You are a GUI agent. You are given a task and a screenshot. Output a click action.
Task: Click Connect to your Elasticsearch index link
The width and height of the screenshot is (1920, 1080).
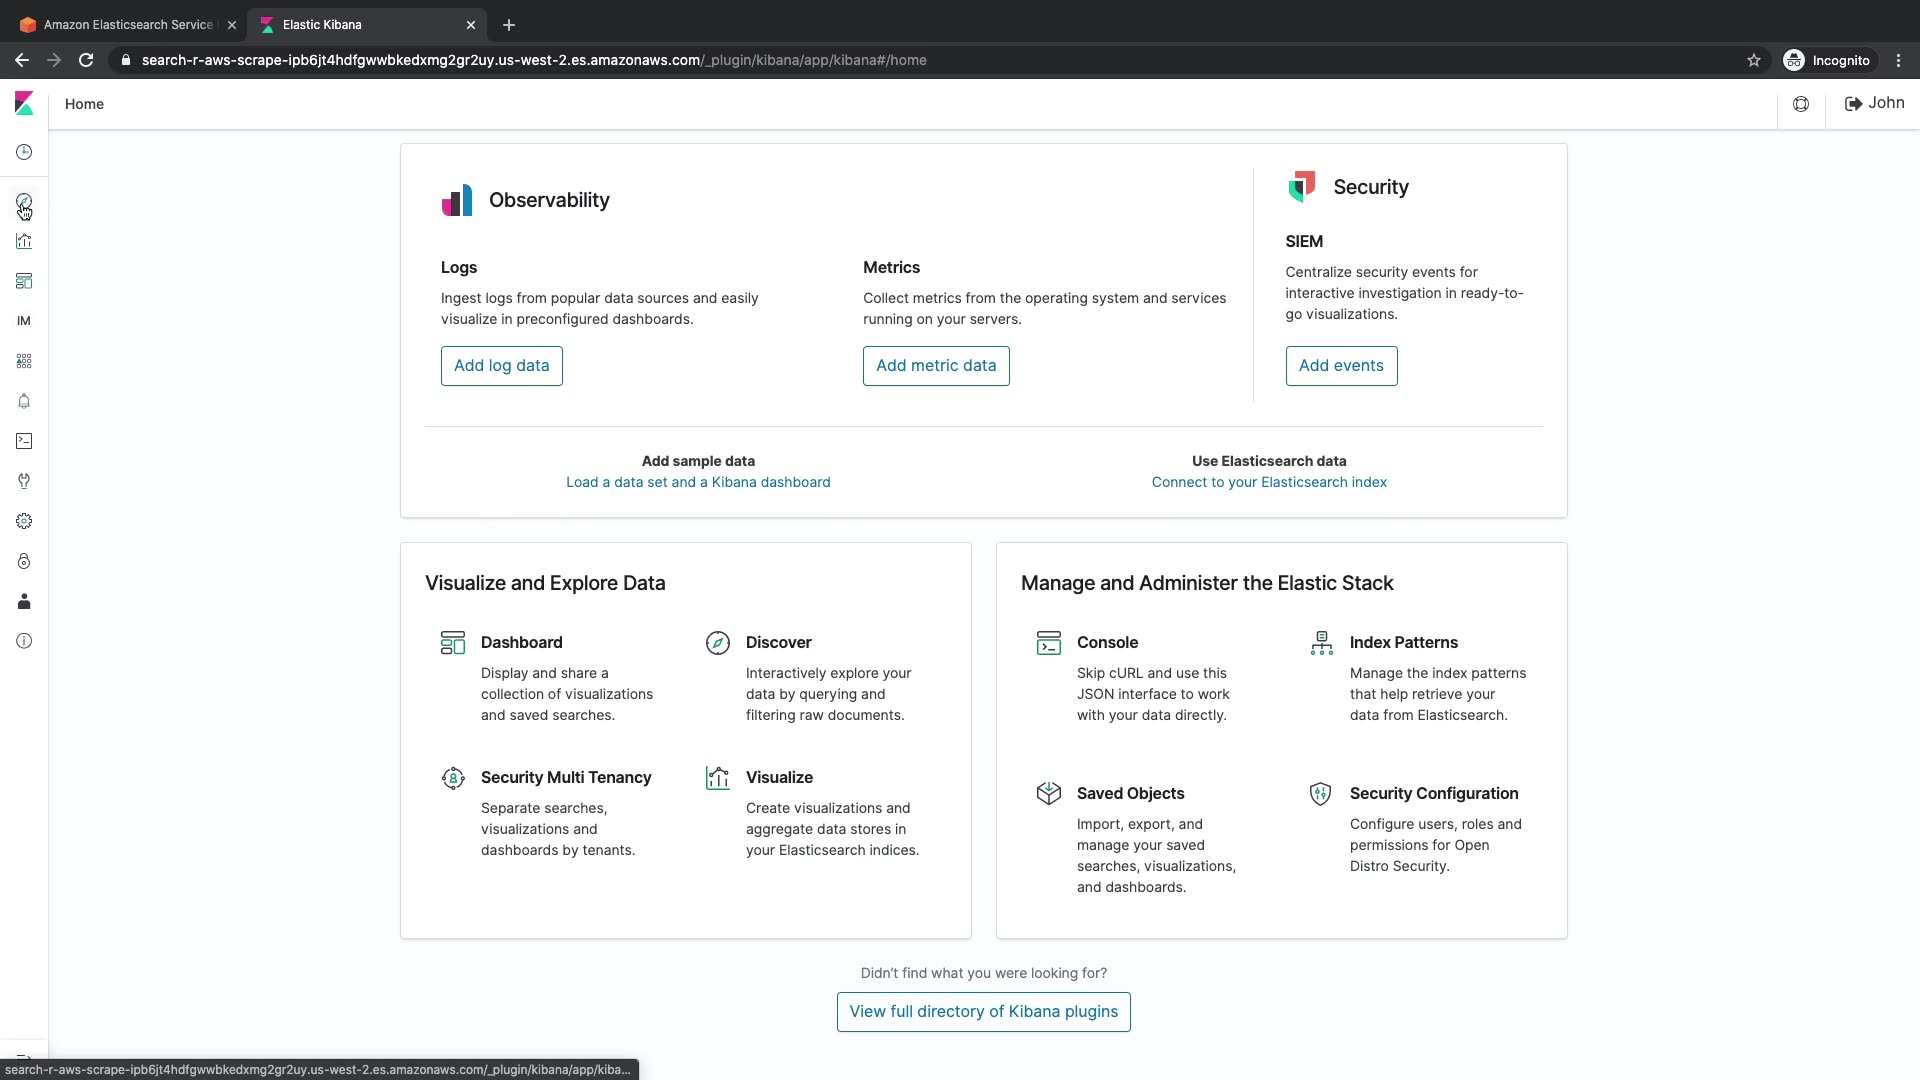1269,482
